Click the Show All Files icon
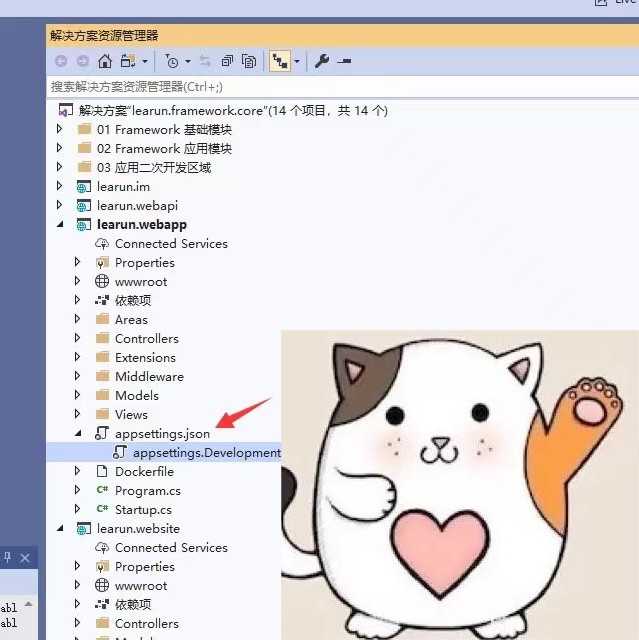 pyautogui.click(x=249, y=61)
